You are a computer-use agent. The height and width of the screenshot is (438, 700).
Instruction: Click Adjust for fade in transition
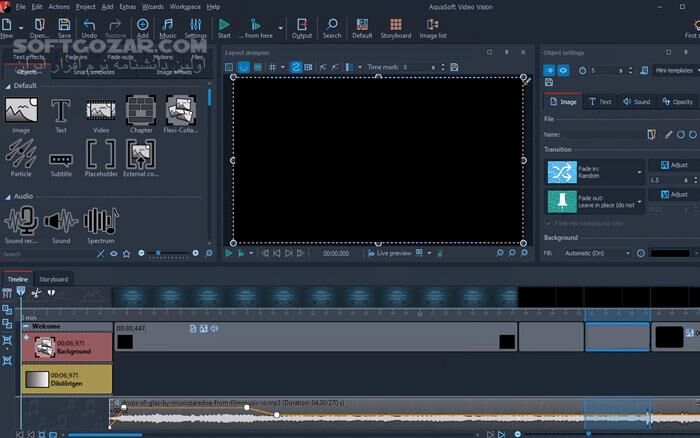tap(674, 165)
